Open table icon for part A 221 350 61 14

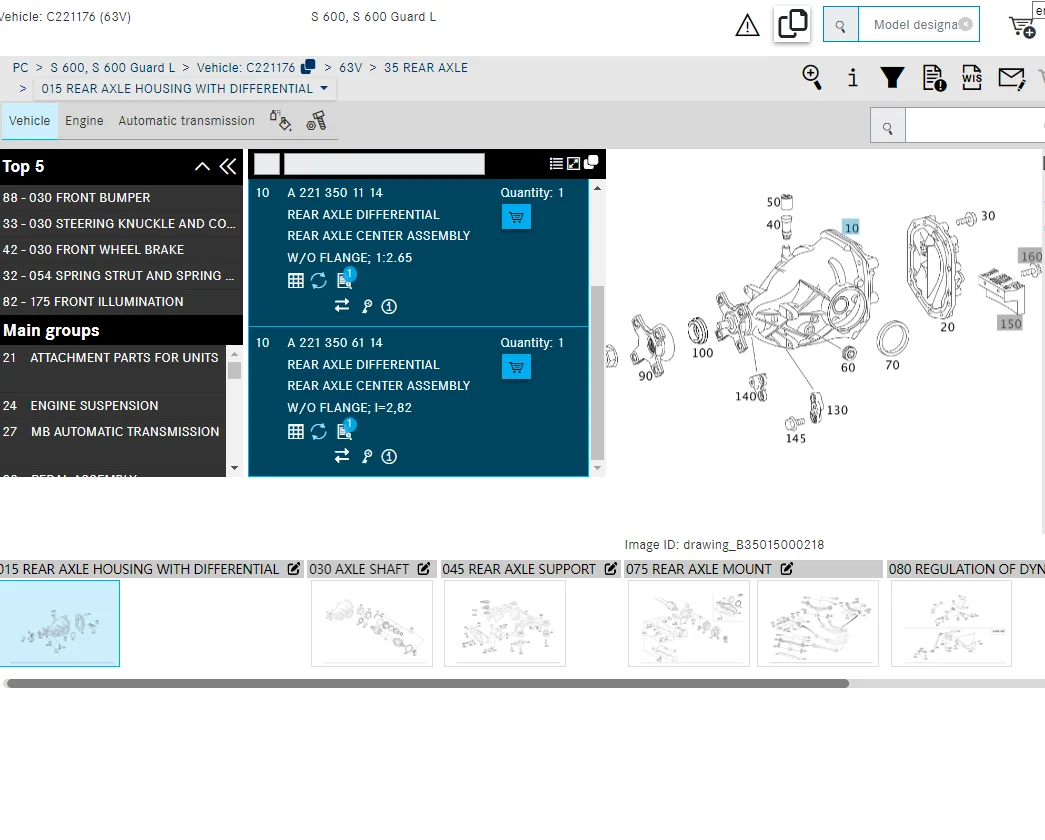pos(296,431)
